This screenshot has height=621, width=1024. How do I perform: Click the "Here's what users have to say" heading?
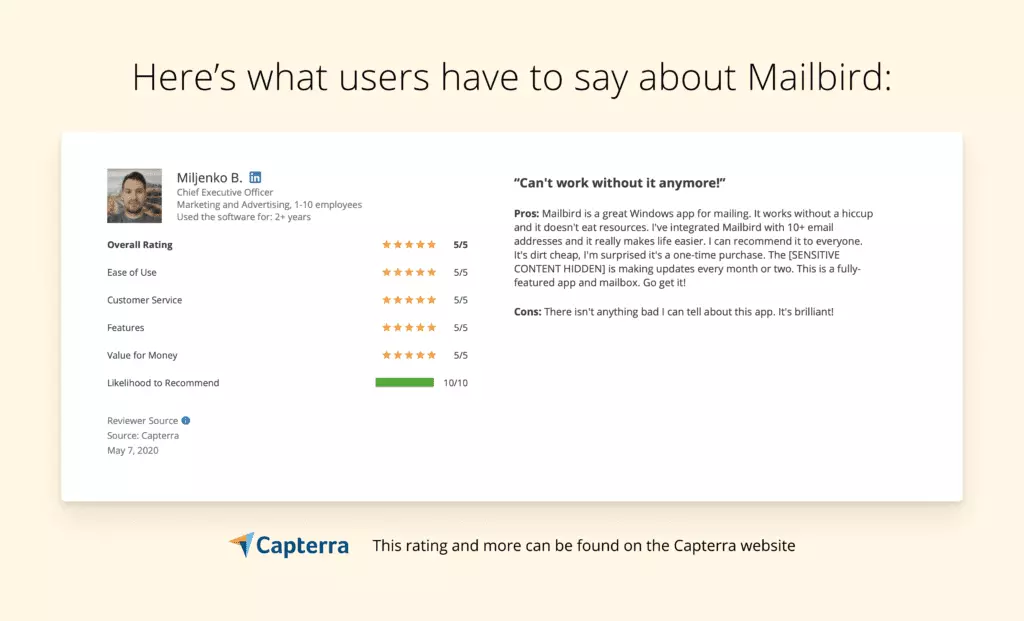[511, 77]
